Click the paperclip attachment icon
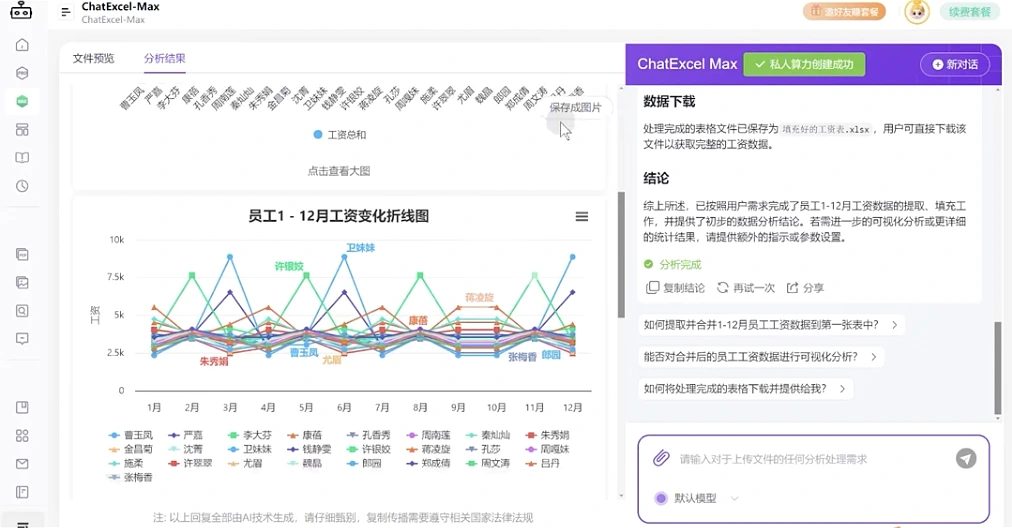 pyautogui.click(x=661, y=458)
